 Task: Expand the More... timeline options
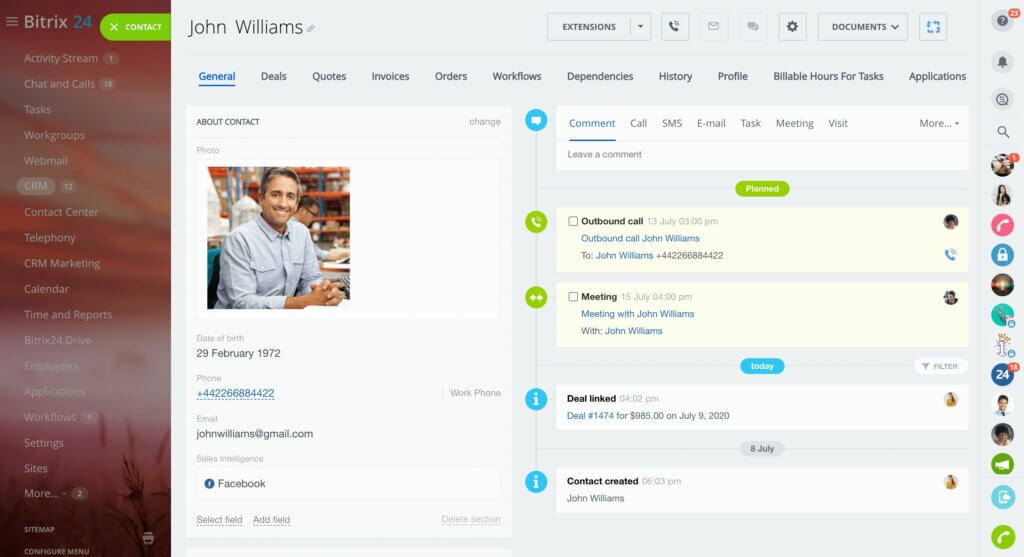coord(938,123)
